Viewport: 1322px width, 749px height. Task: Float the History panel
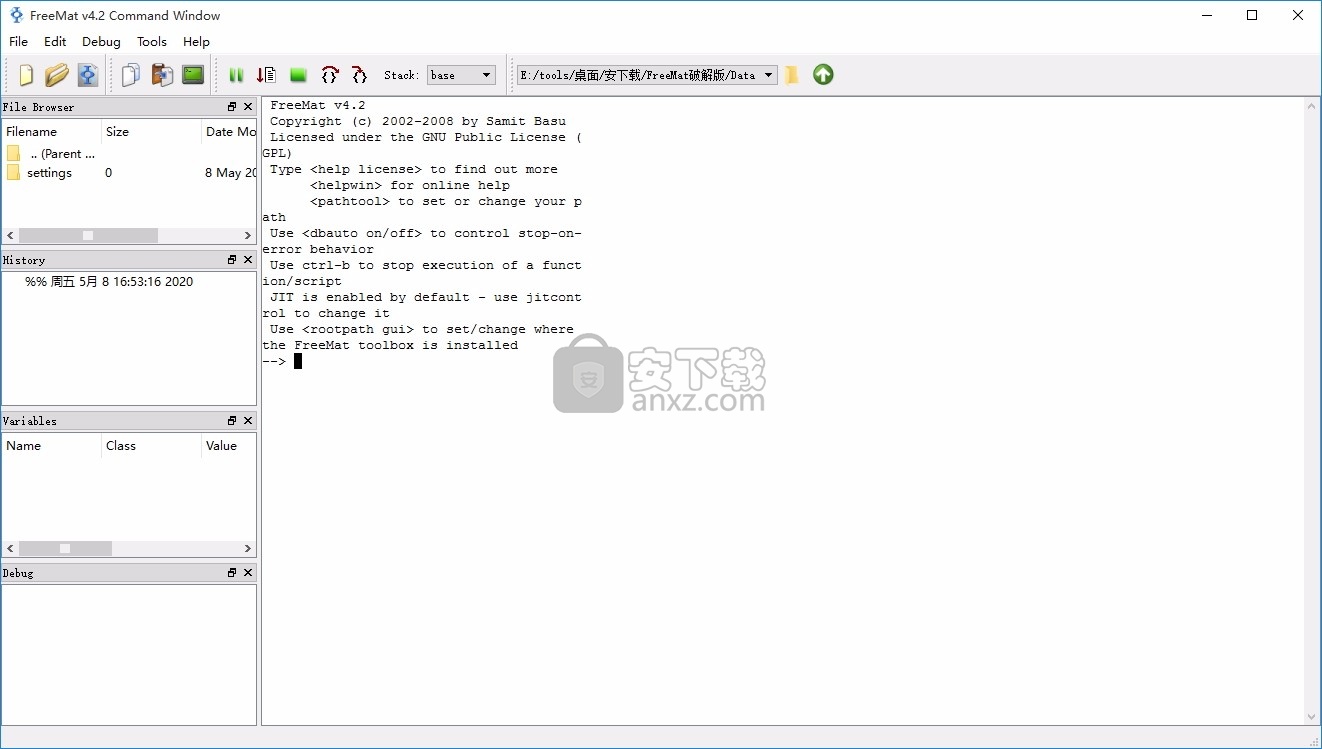coord(232,260)
